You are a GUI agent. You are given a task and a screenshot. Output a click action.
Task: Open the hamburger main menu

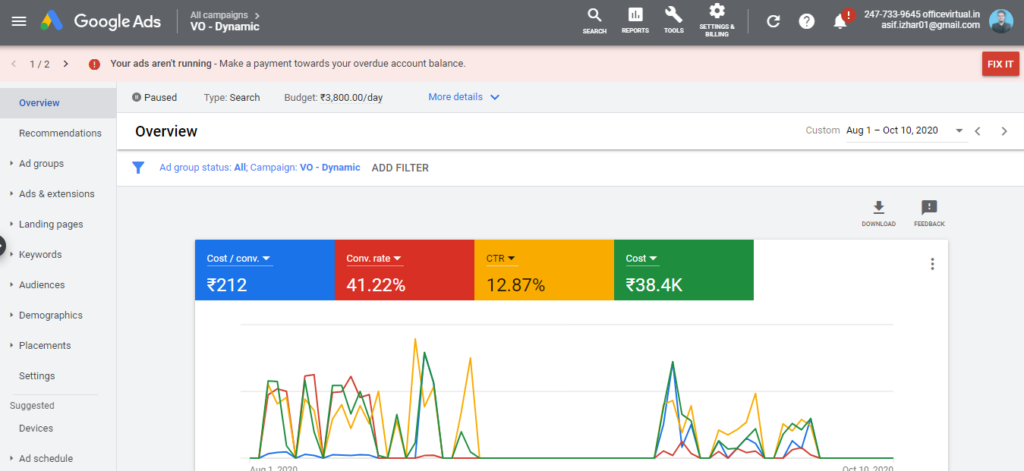click(19, 21)
